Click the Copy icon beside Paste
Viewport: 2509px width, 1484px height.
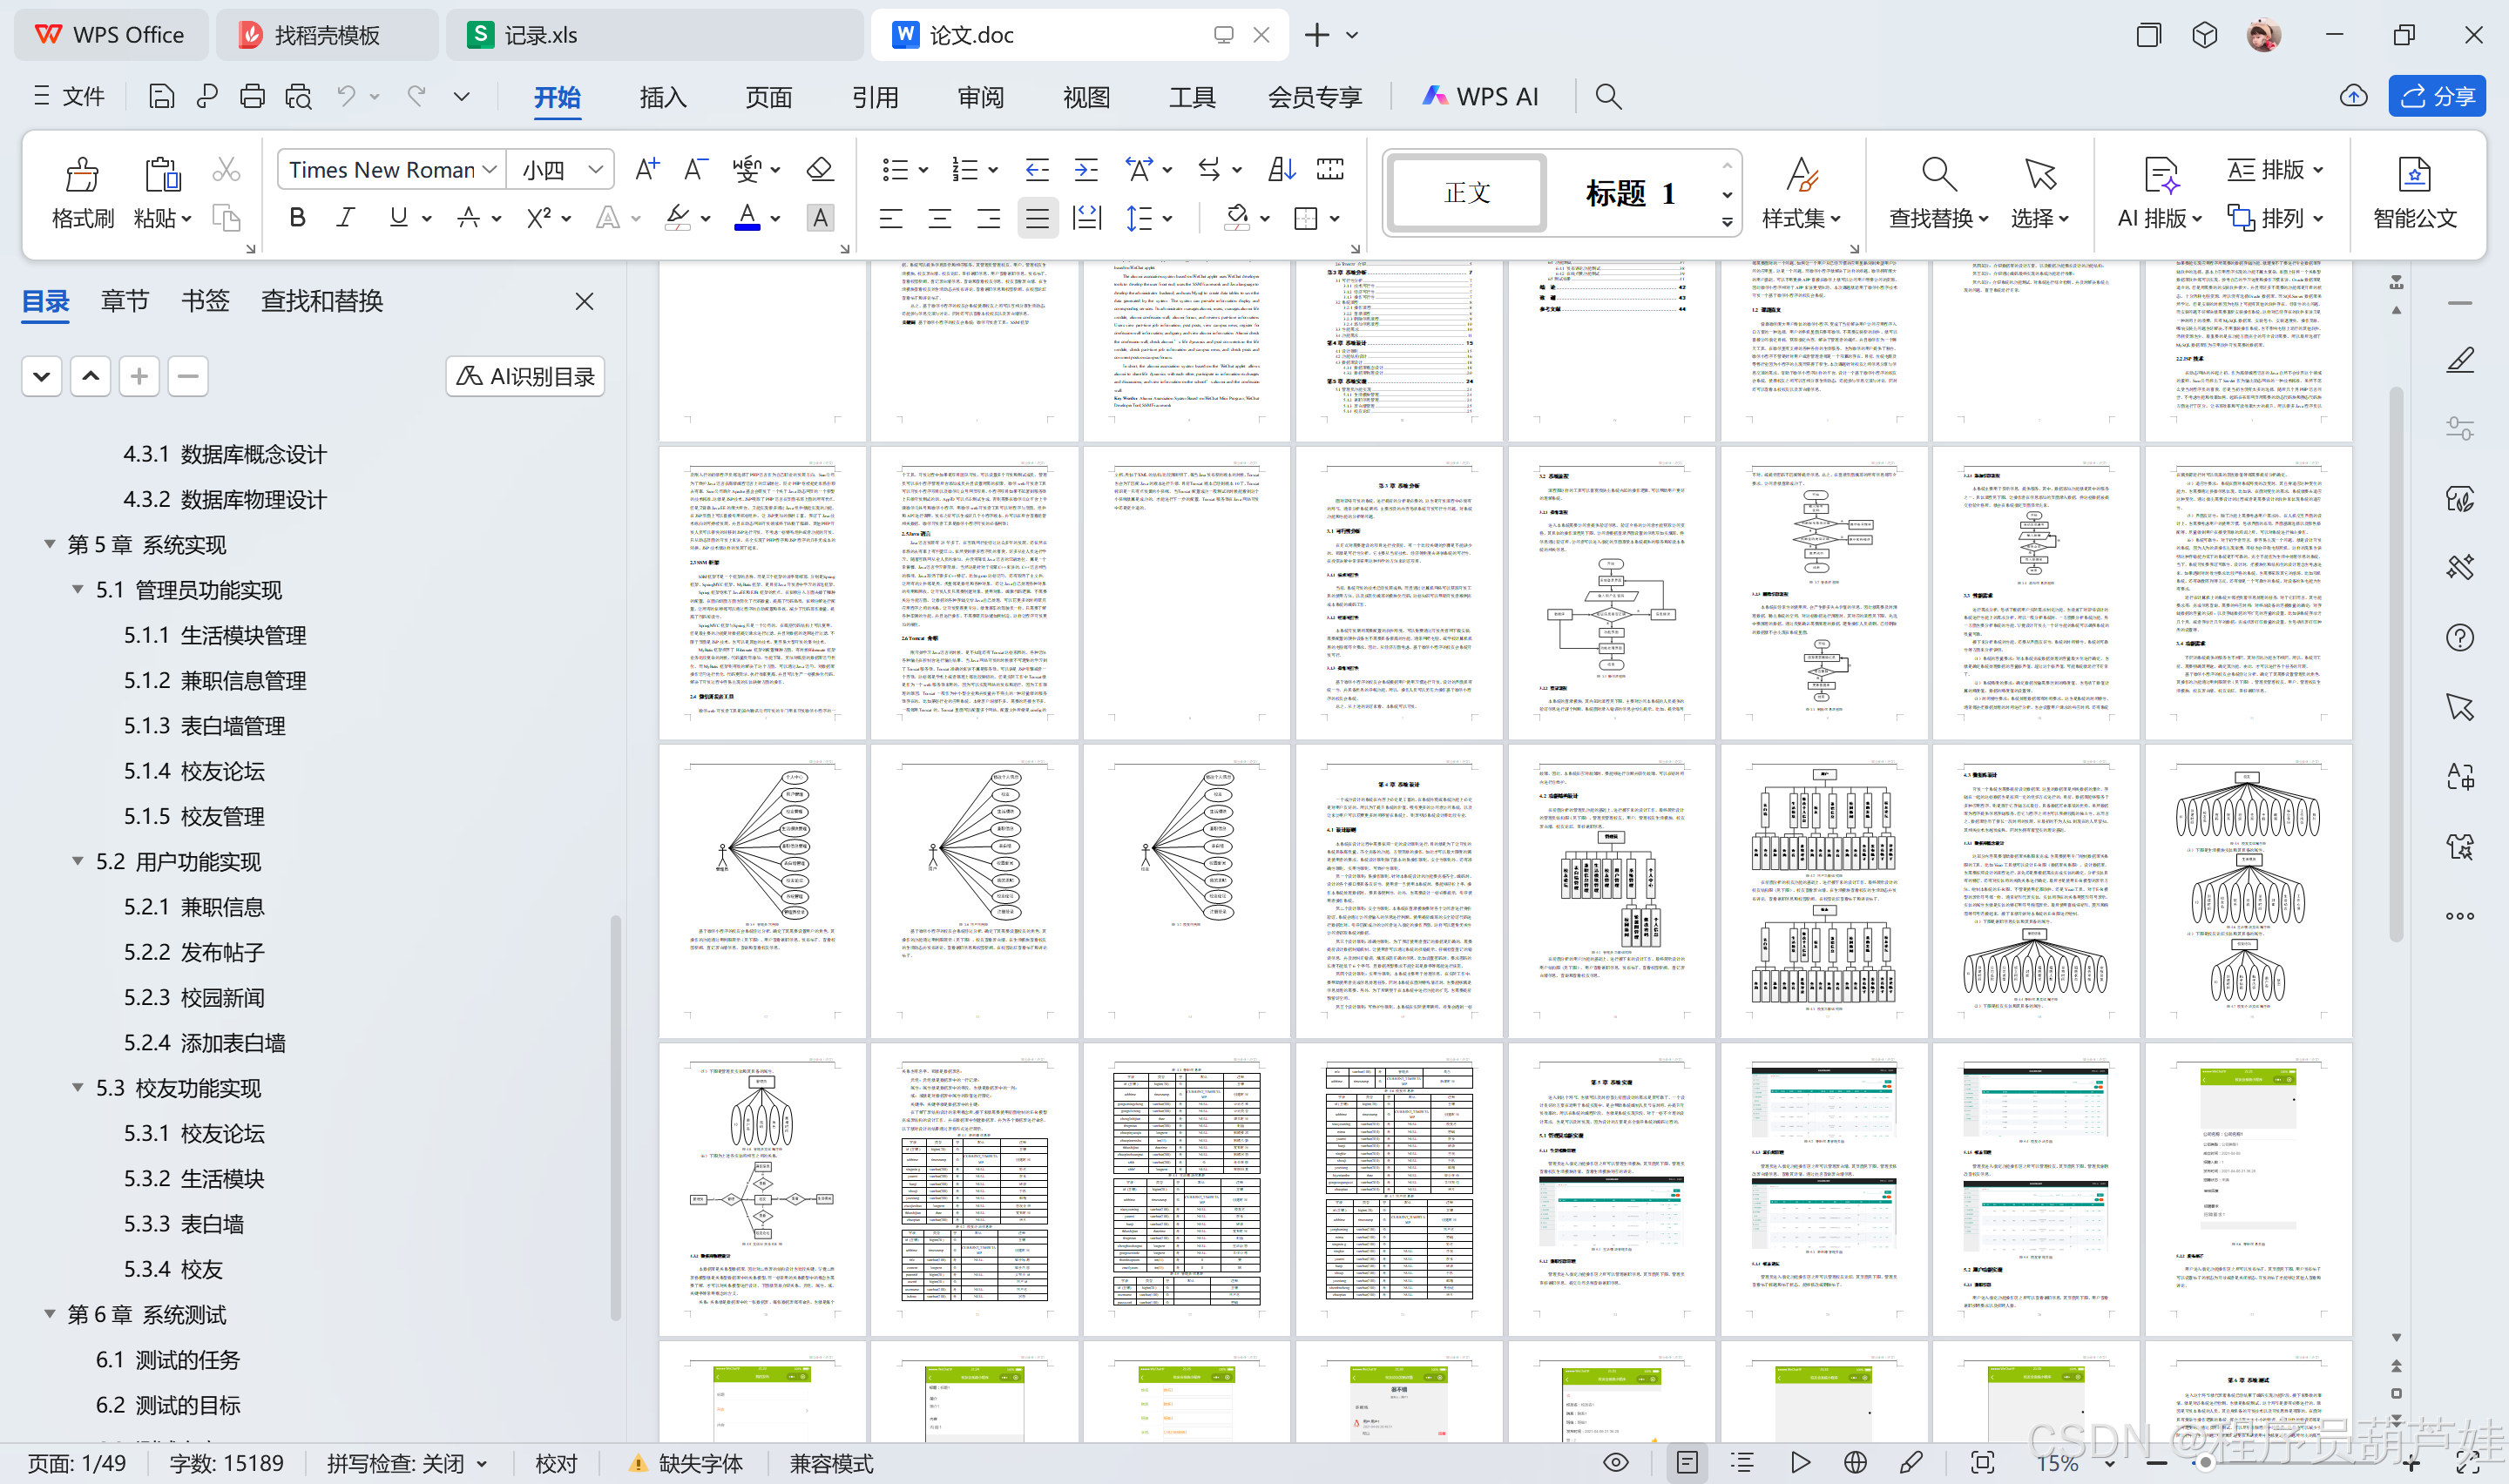coord(226,218)
